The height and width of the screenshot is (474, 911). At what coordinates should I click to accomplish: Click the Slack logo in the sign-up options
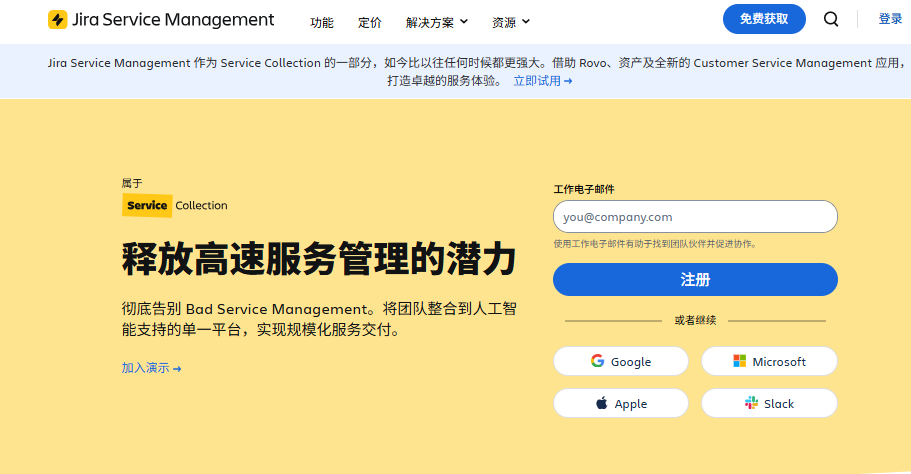[x=751, y=403]
